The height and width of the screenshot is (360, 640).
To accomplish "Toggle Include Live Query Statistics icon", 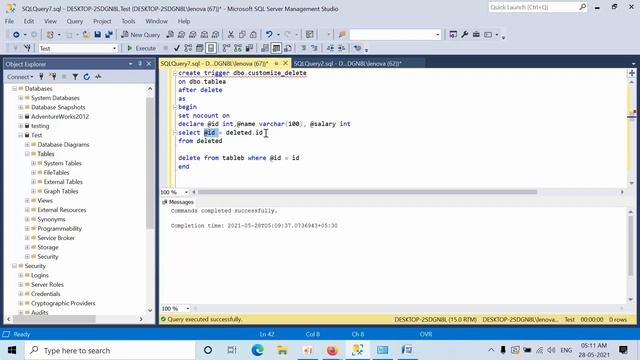I will tap(238, 48).
